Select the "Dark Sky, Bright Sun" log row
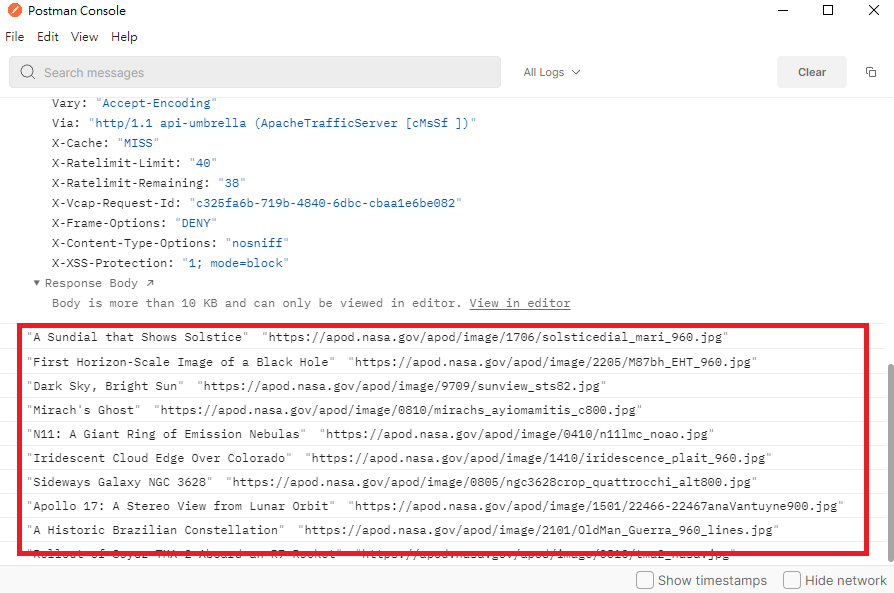894x593 pixels. (x=442, y=386)
